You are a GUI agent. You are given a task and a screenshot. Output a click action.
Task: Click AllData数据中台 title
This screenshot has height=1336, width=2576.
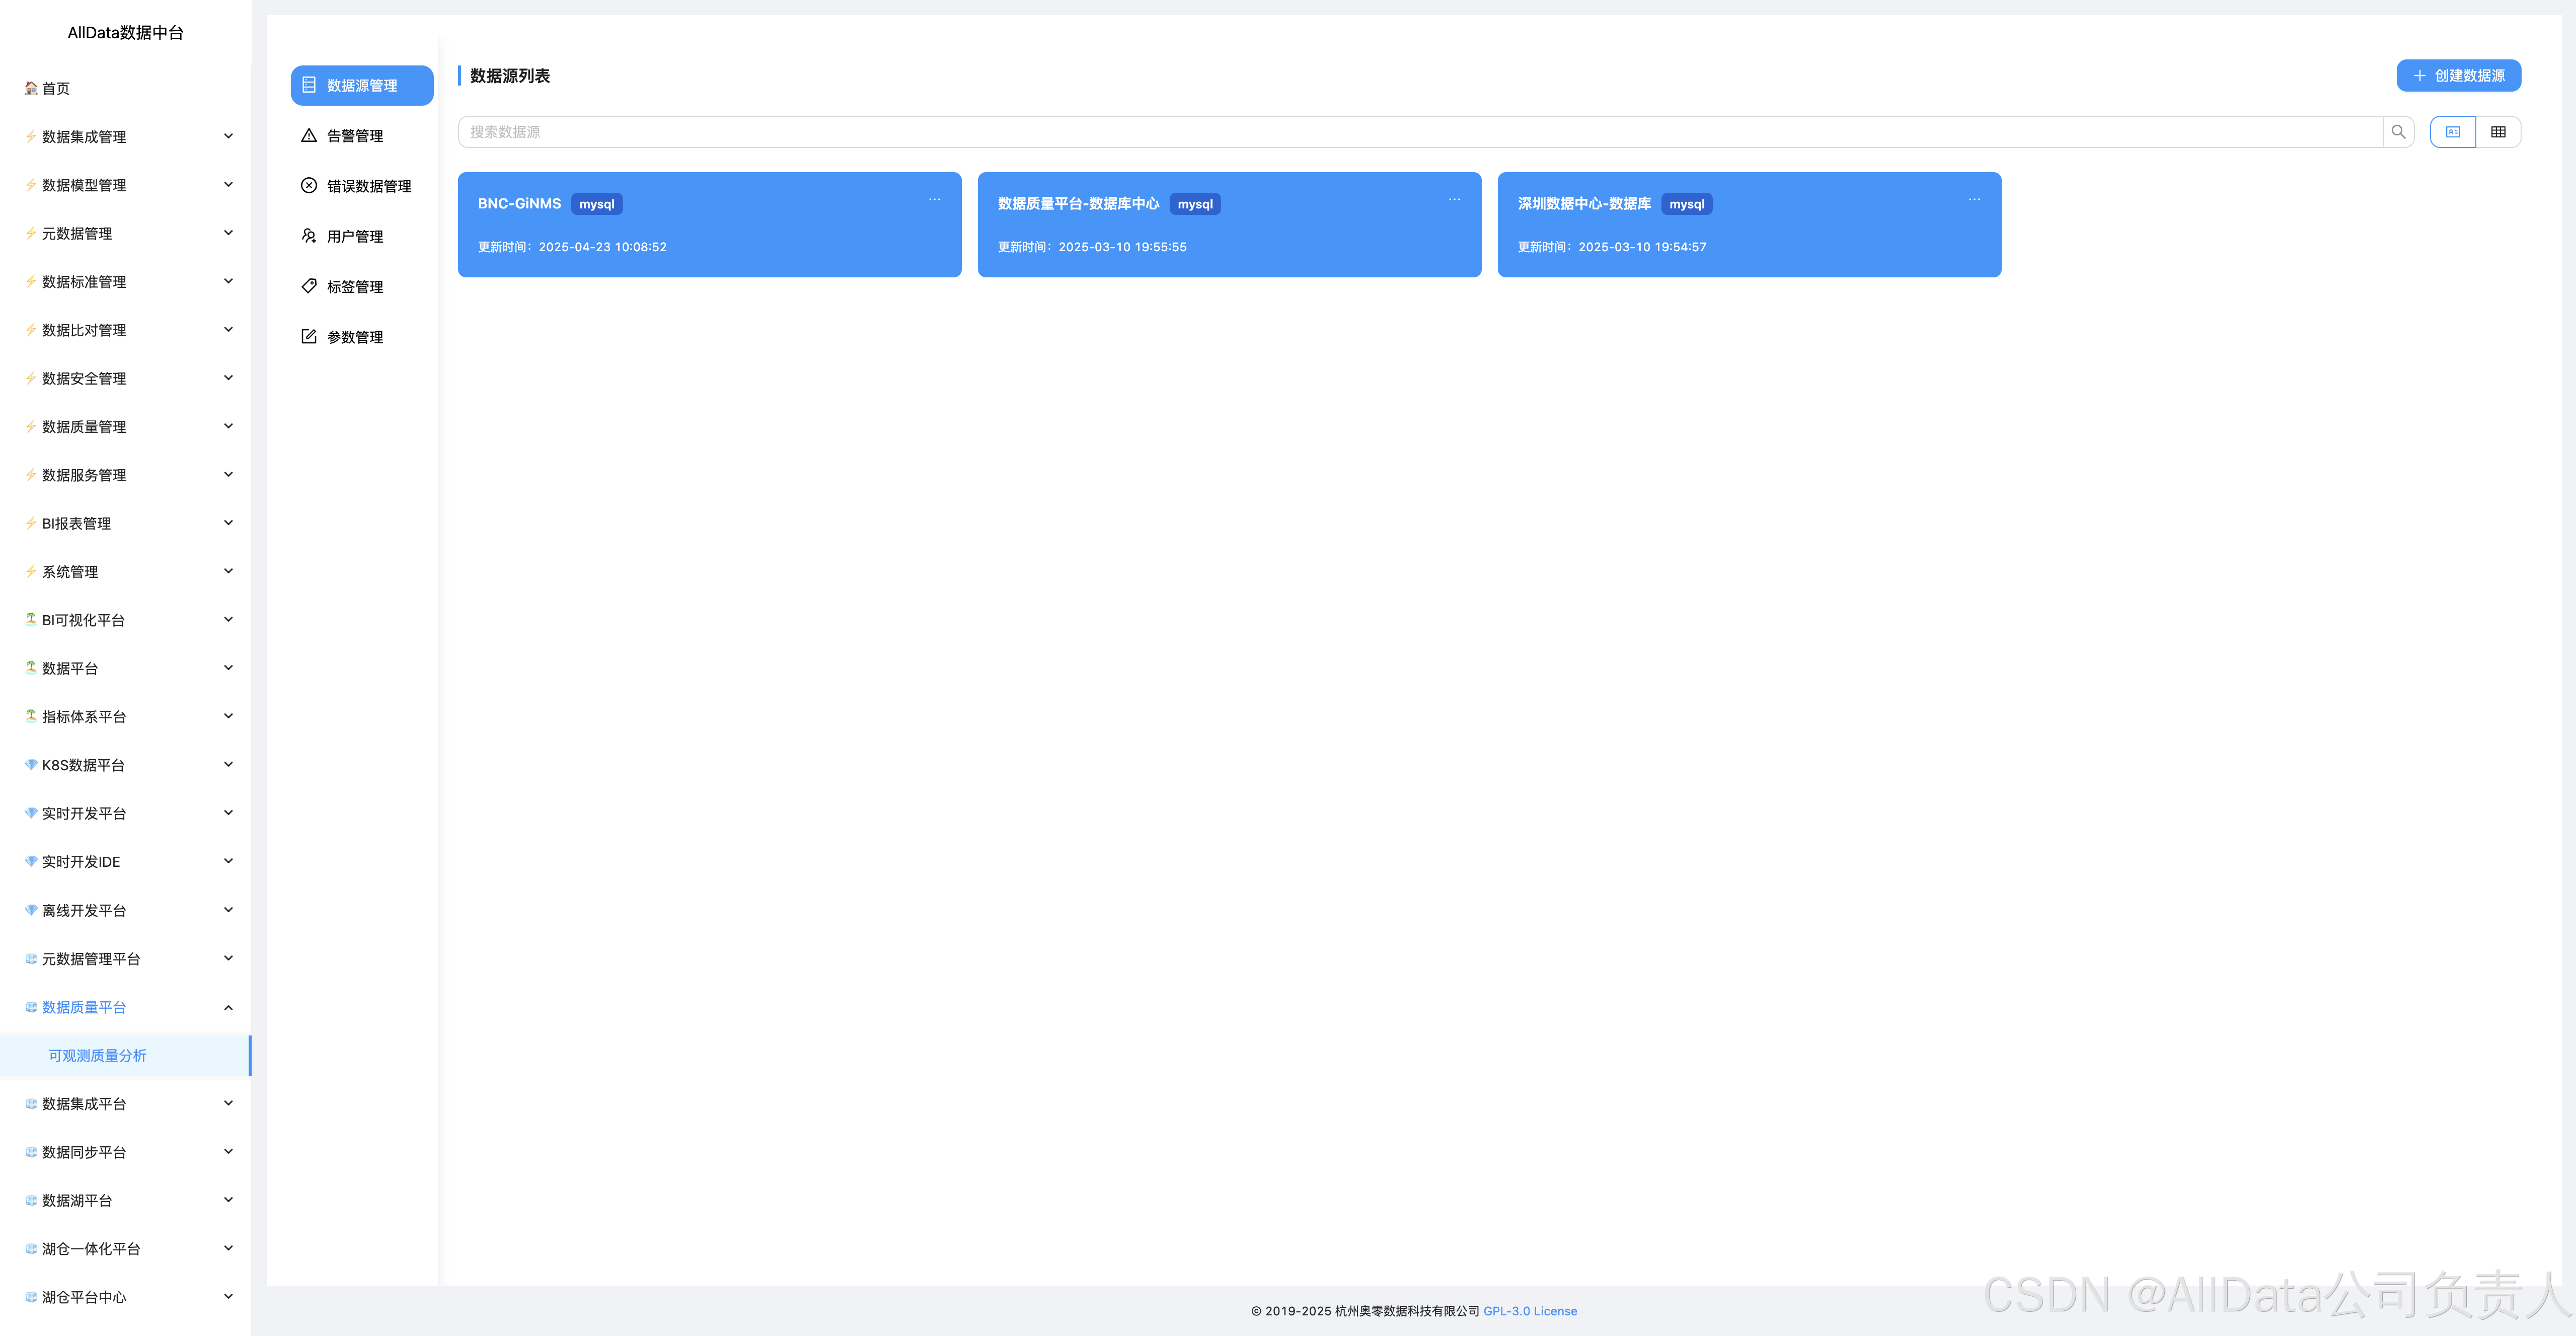(125, 33)
